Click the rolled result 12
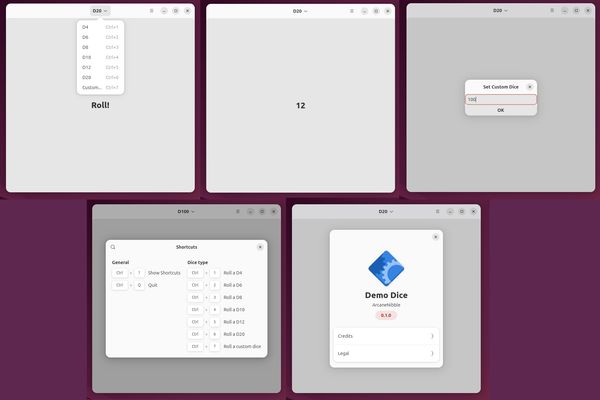 tap(300, 106)
